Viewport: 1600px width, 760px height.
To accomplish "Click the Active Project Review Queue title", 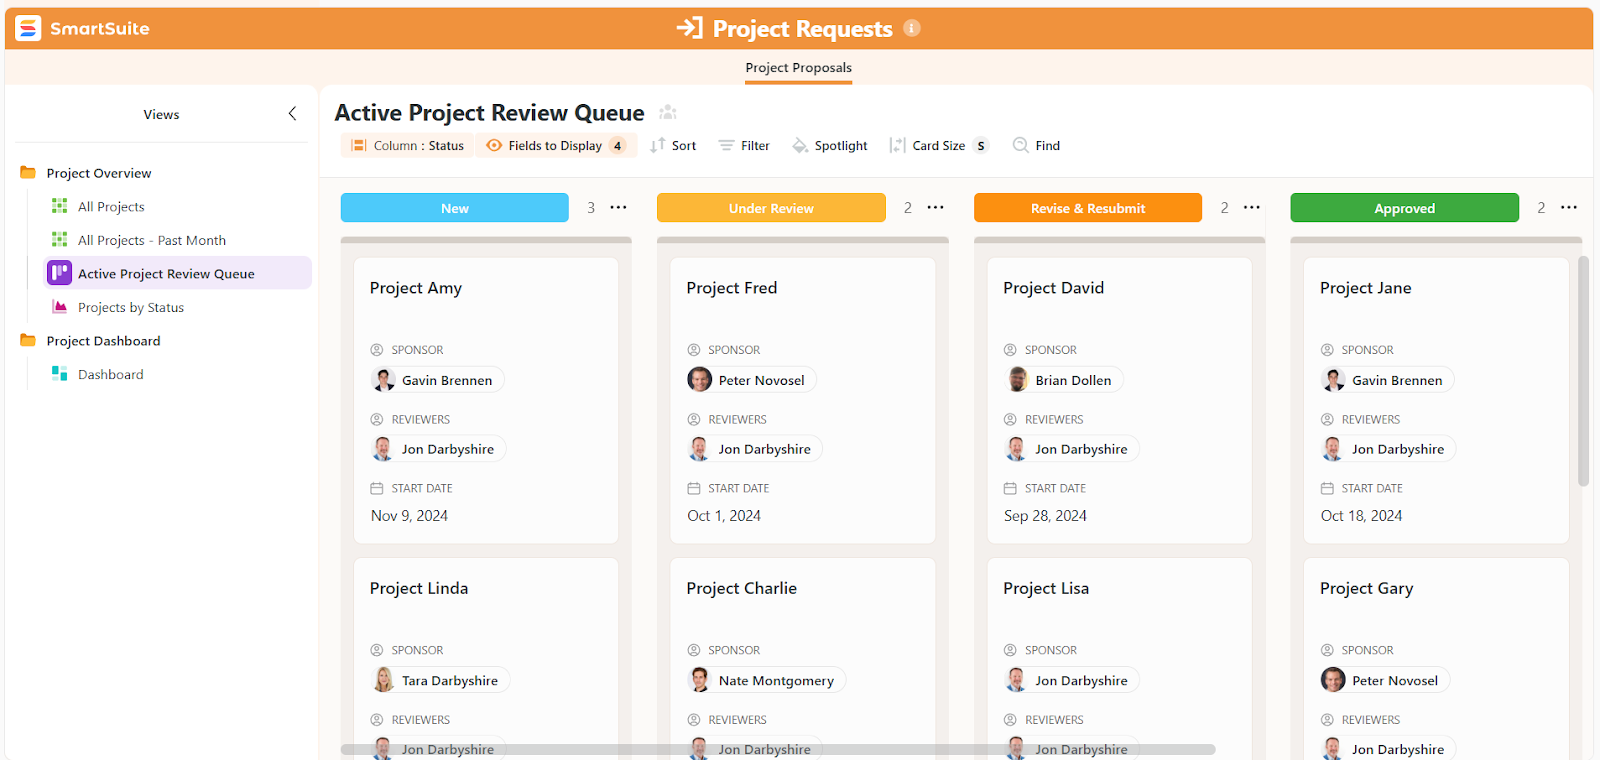I will coord(489,113).
